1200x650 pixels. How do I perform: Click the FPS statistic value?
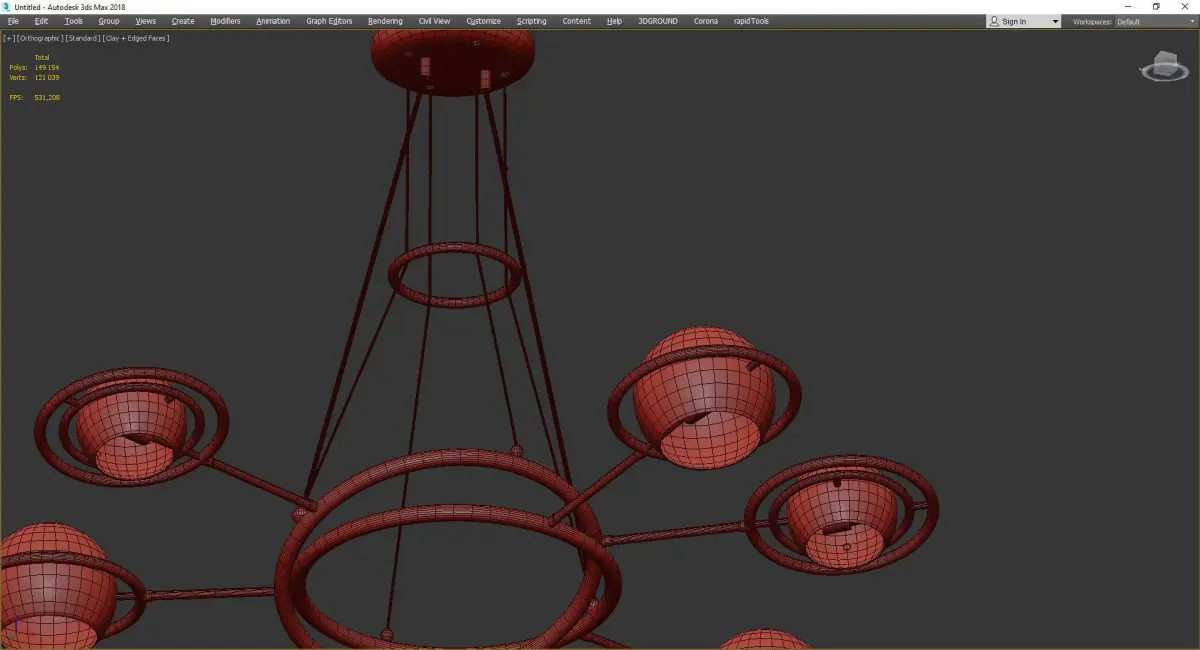pos(47,97)
